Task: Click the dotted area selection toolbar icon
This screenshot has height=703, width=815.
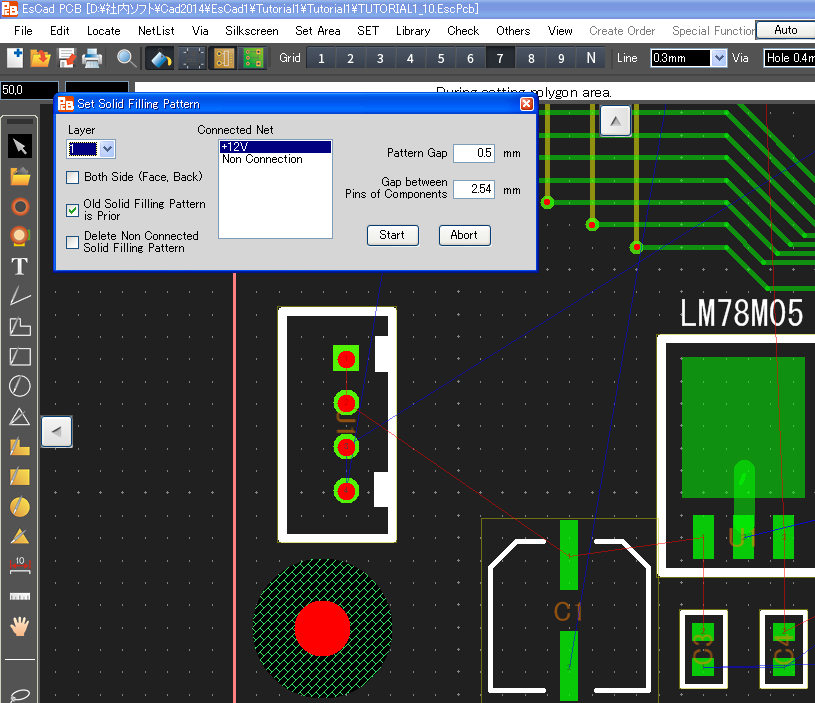Action: (x=192, y=58)
